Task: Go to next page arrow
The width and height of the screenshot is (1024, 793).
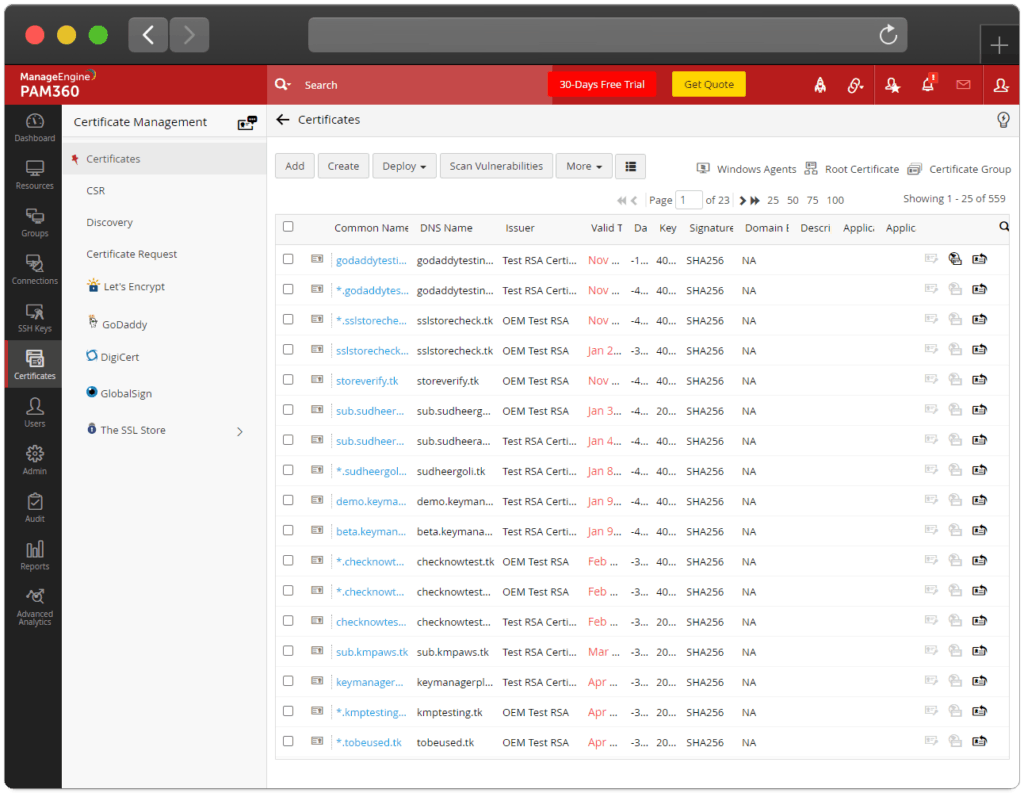Action: pos(742,201)
